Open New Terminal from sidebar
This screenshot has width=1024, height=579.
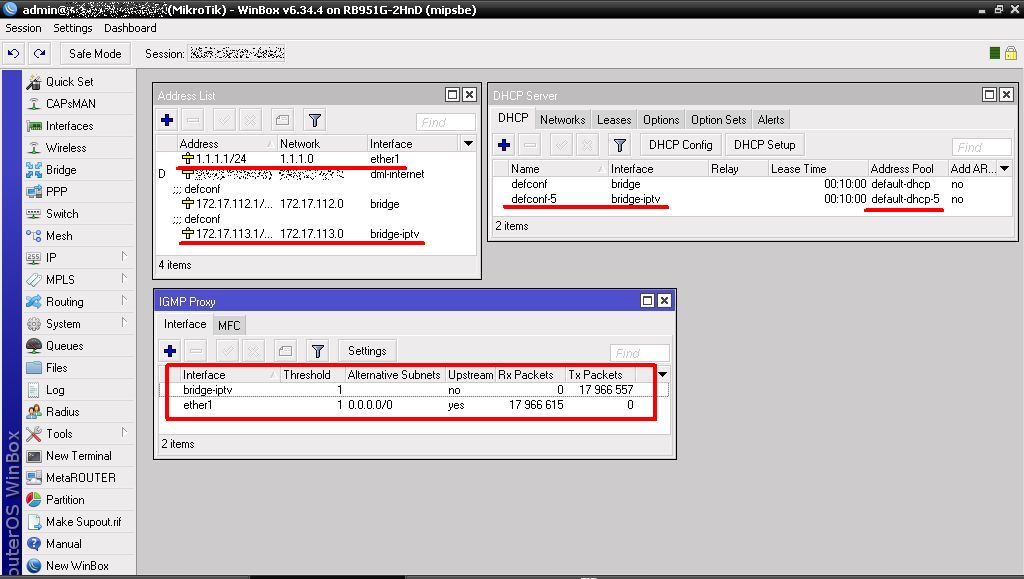click(x=78, y=456)
